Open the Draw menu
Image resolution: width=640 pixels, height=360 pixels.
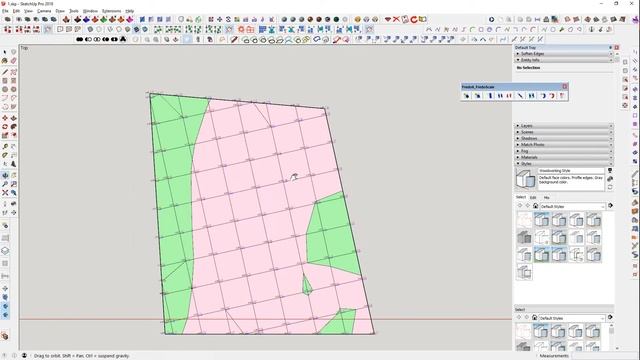[60, 11]
